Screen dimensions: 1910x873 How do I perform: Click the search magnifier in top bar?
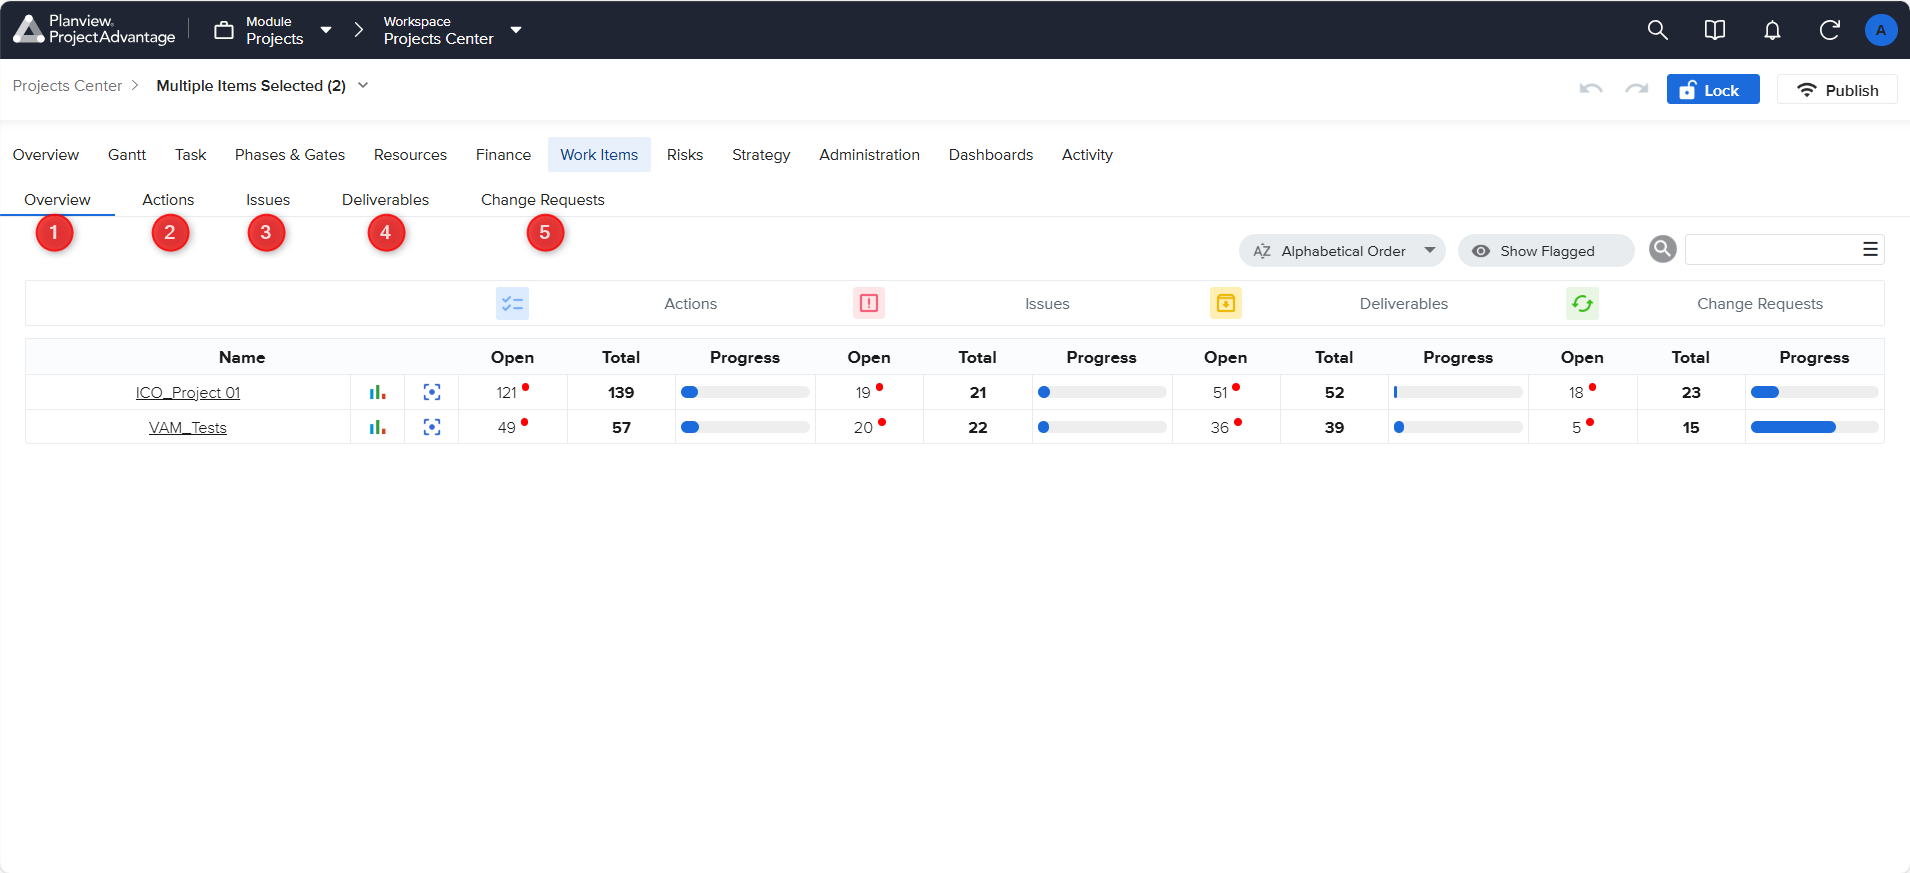tap(1657, 30)
